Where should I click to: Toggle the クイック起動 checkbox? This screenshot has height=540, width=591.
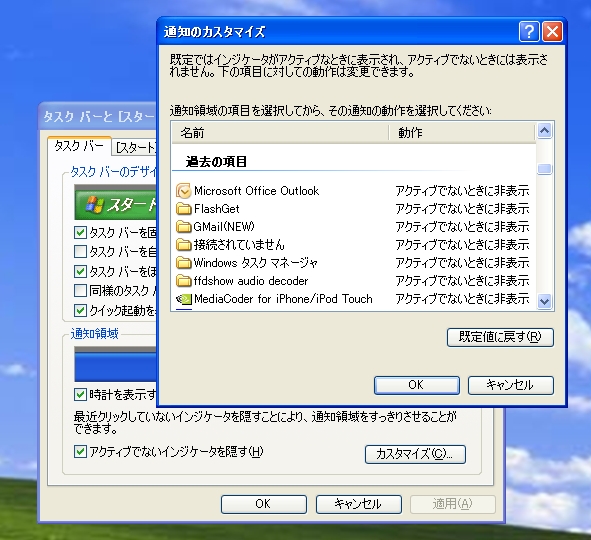pyautogui.click(x=80, y=311)
